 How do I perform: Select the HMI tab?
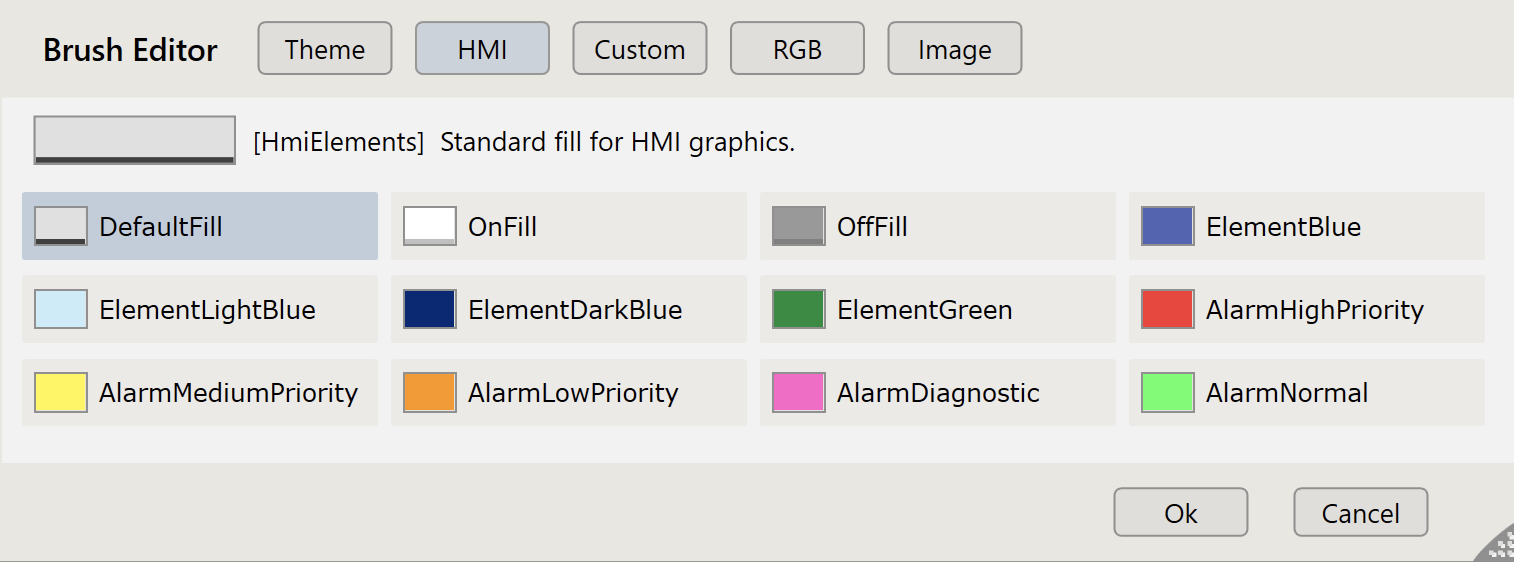coord(482,49)
